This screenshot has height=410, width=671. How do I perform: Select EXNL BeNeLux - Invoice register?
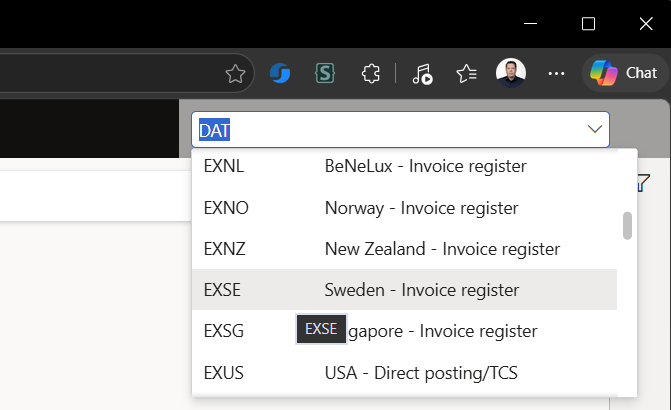404,166
